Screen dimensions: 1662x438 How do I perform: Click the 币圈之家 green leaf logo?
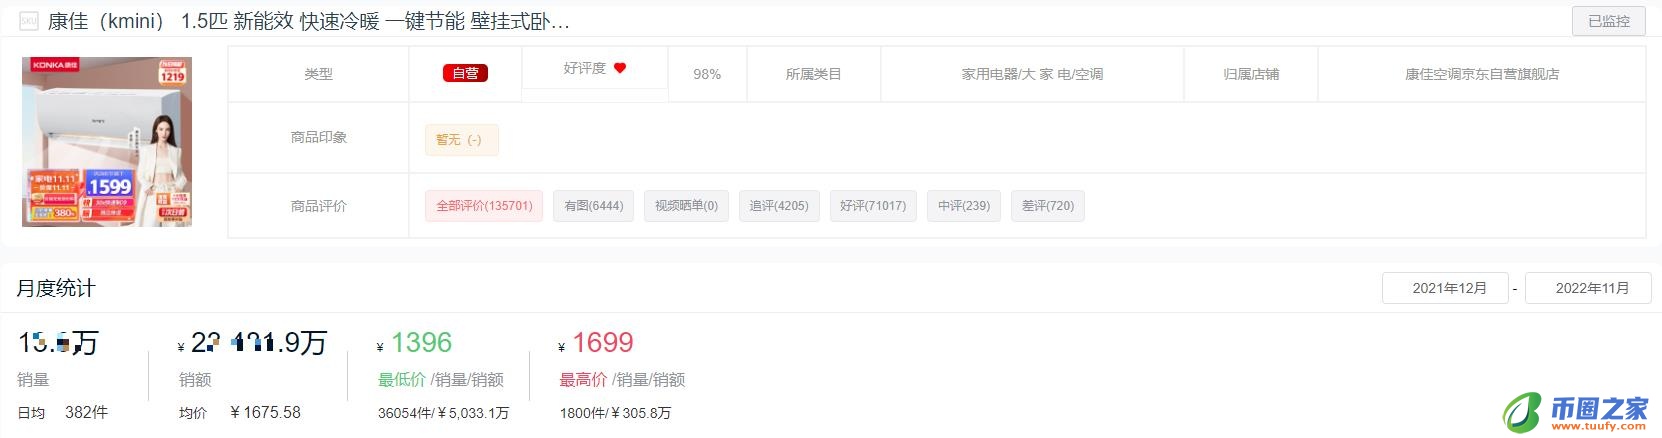[1523, 411]
